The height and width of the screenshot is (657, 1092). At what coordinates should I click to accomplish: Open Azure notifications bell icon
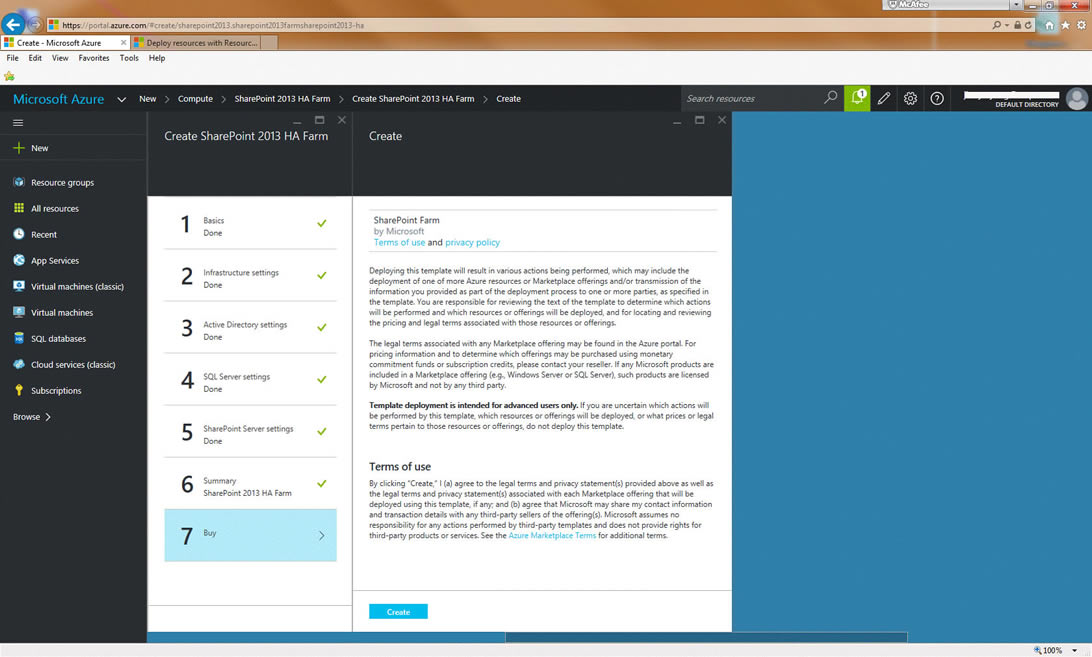[x=857, y=98]
